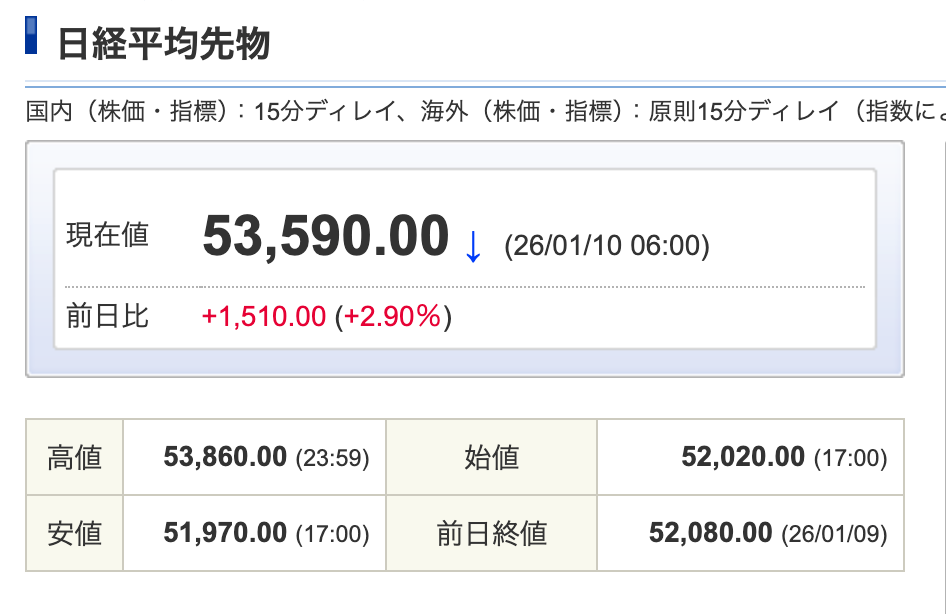Select the current price 53,590.00
Image resolution: width=946 pixels, height=614 pixels.
click(325, 238)
